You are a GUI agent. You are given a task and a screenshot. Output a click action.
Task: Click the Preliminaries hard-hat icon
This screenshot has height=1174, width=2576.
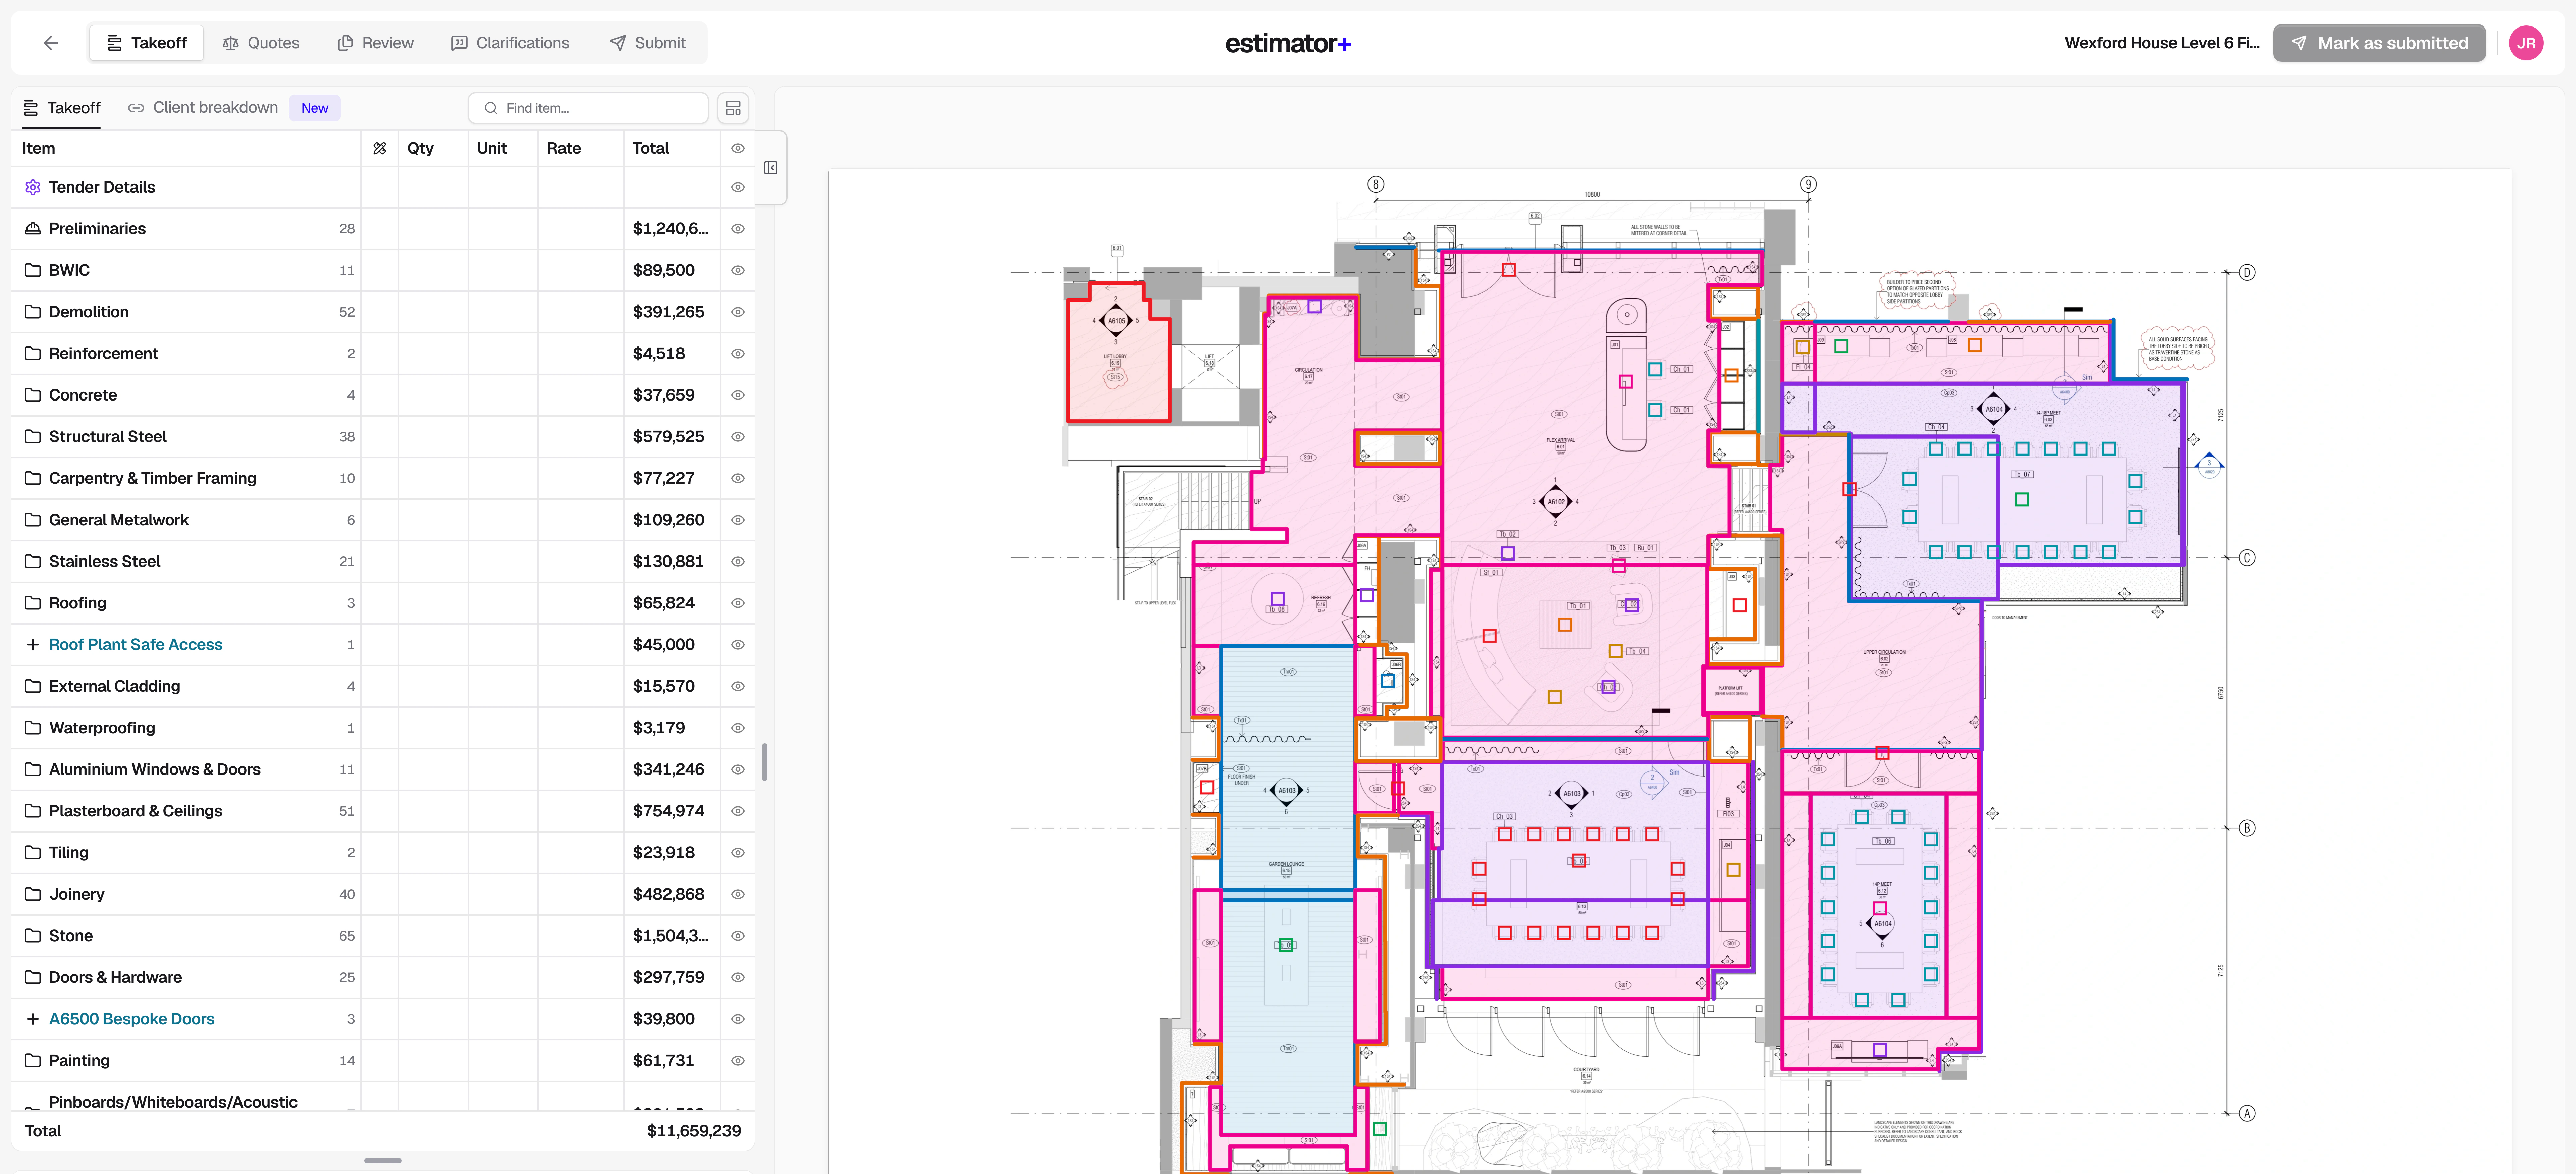33,229
